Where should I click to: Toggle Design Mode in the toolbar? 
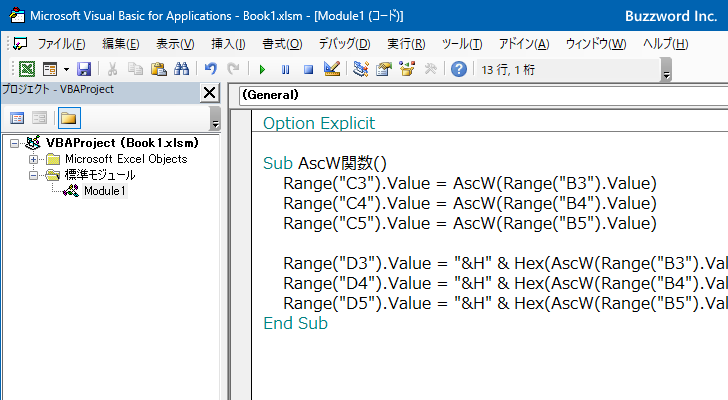[x=332, y=69]
